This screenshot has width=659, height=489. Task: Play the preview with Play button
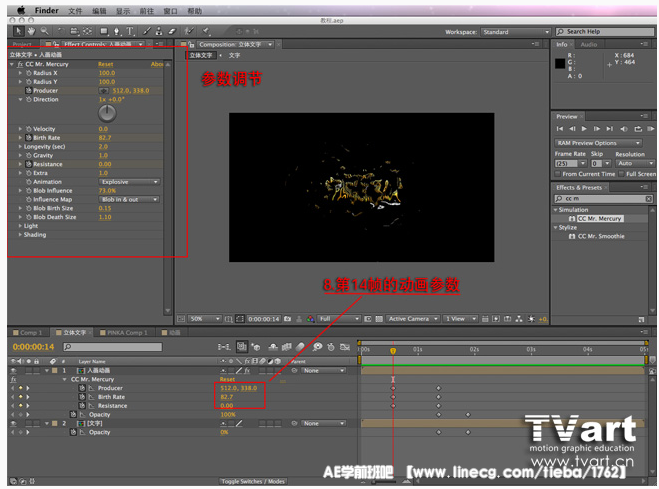[x=584, y=129]
